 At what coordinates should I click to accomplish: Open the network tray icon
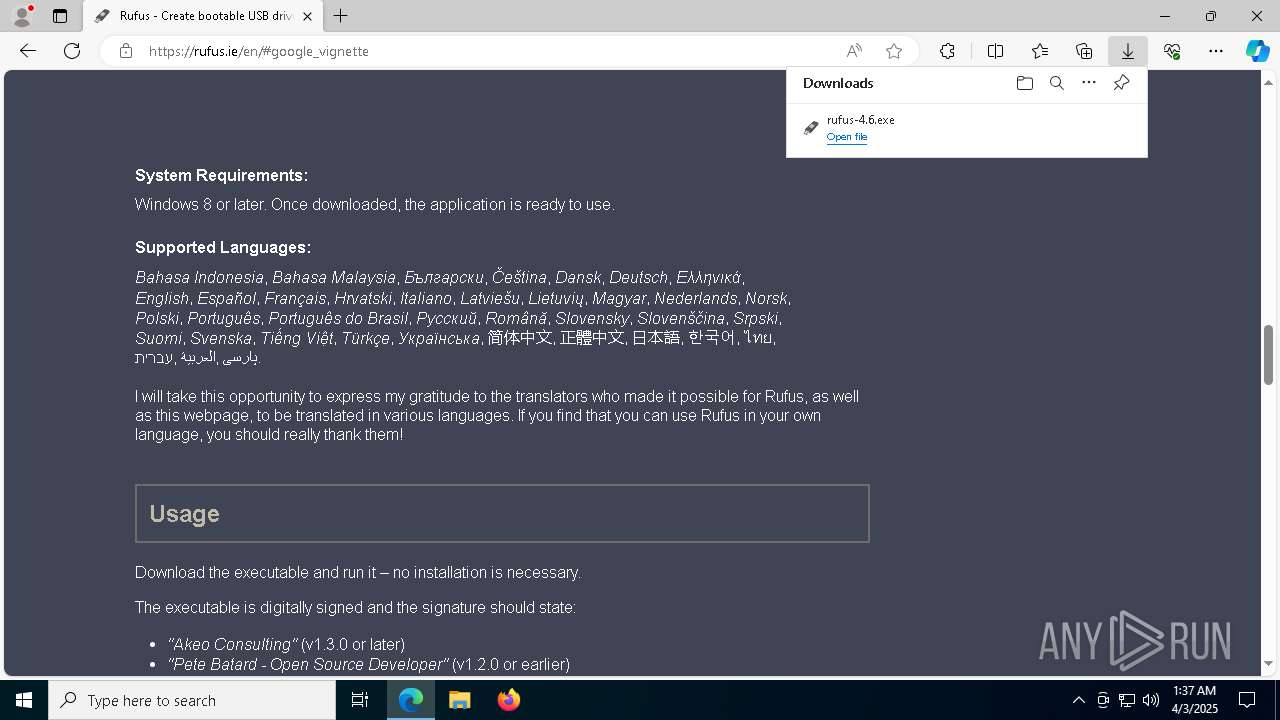[1127, 700]
